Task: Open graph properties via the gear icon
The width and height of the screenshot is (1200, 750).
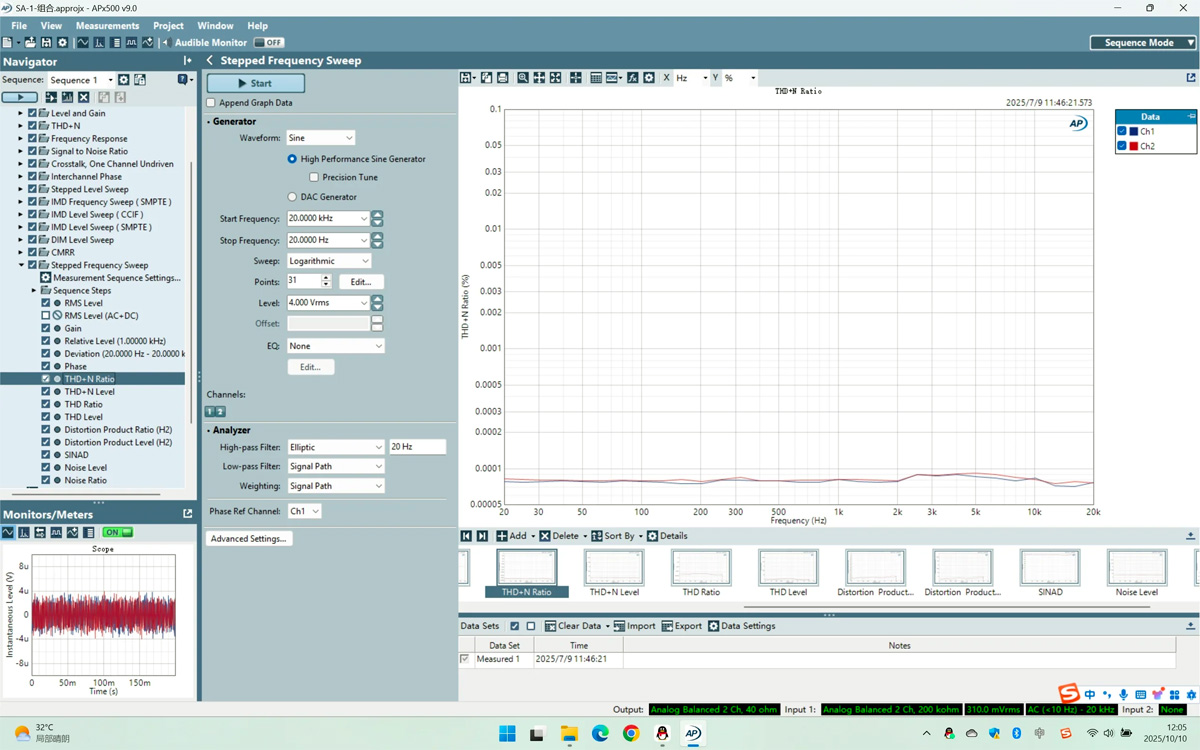Action: click(x=648, y=77)
